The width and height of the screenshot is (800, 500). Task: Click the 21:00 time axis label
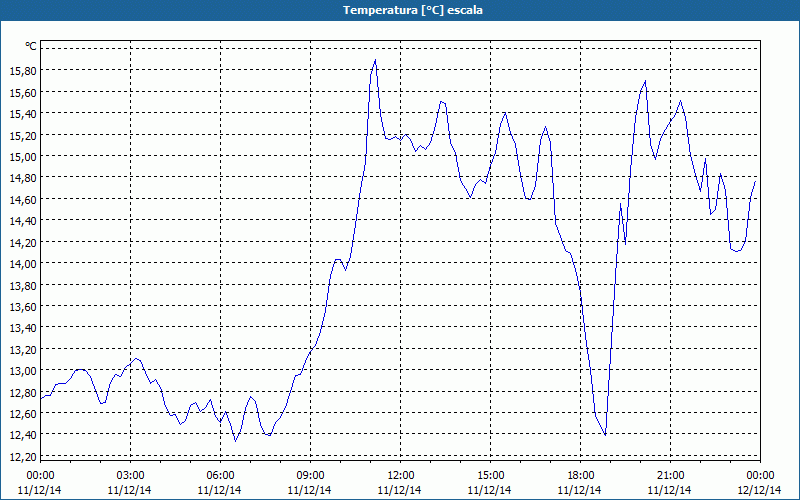point(670,475)
